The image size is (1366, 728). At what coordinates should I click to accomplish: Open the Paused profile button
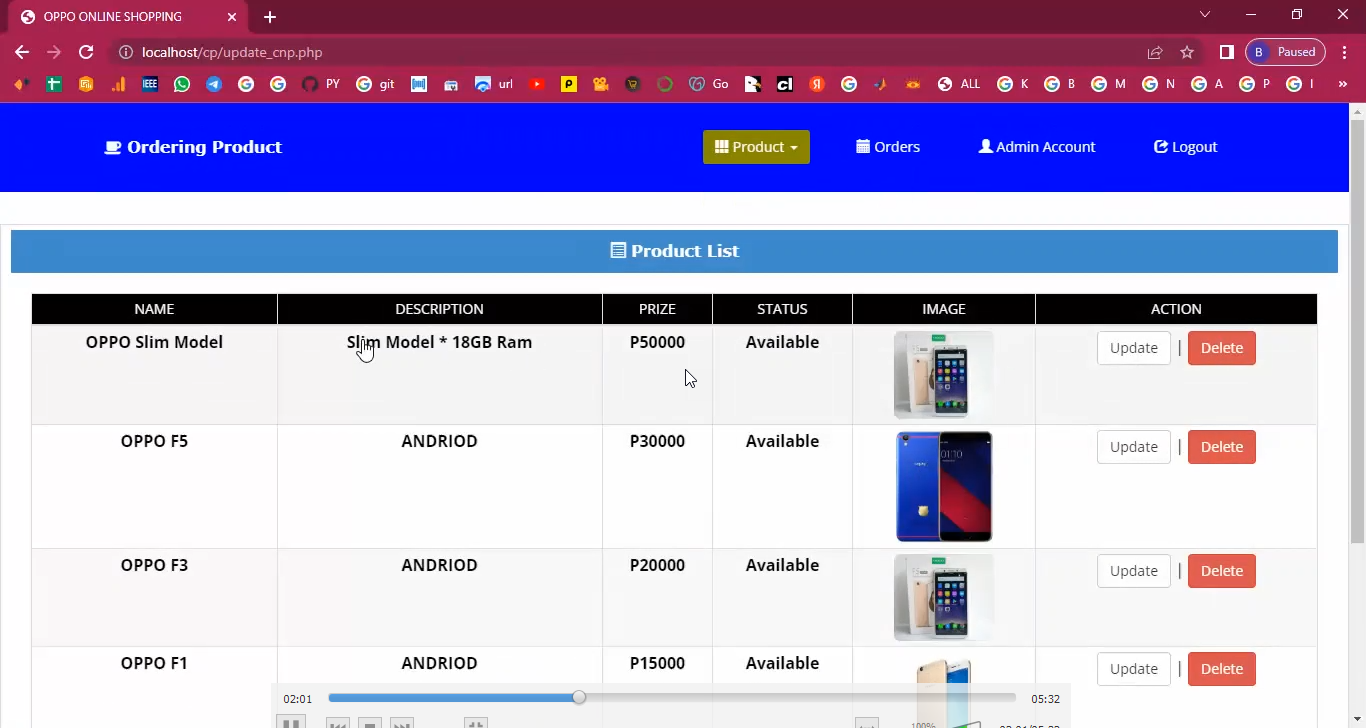pos(1285,52)
